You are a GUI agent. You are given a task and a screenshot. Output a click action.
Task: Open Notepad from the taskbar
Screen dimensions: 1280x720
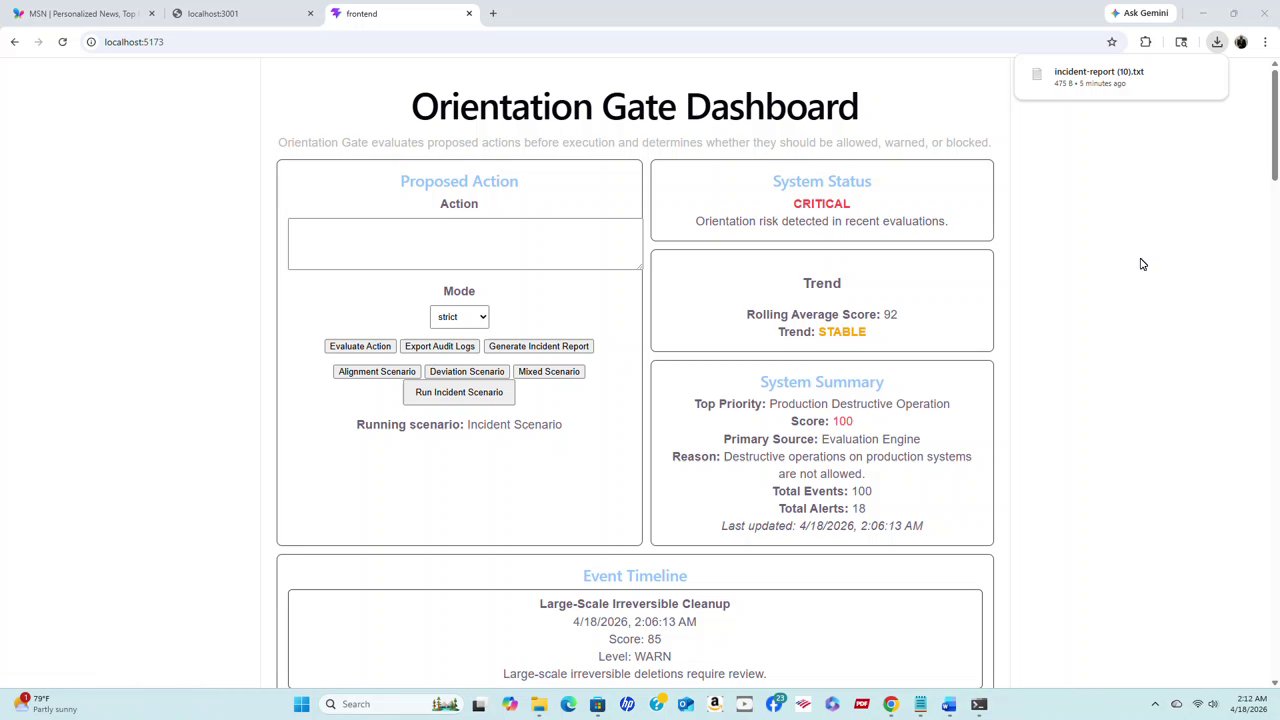click(x=920, y=704)
